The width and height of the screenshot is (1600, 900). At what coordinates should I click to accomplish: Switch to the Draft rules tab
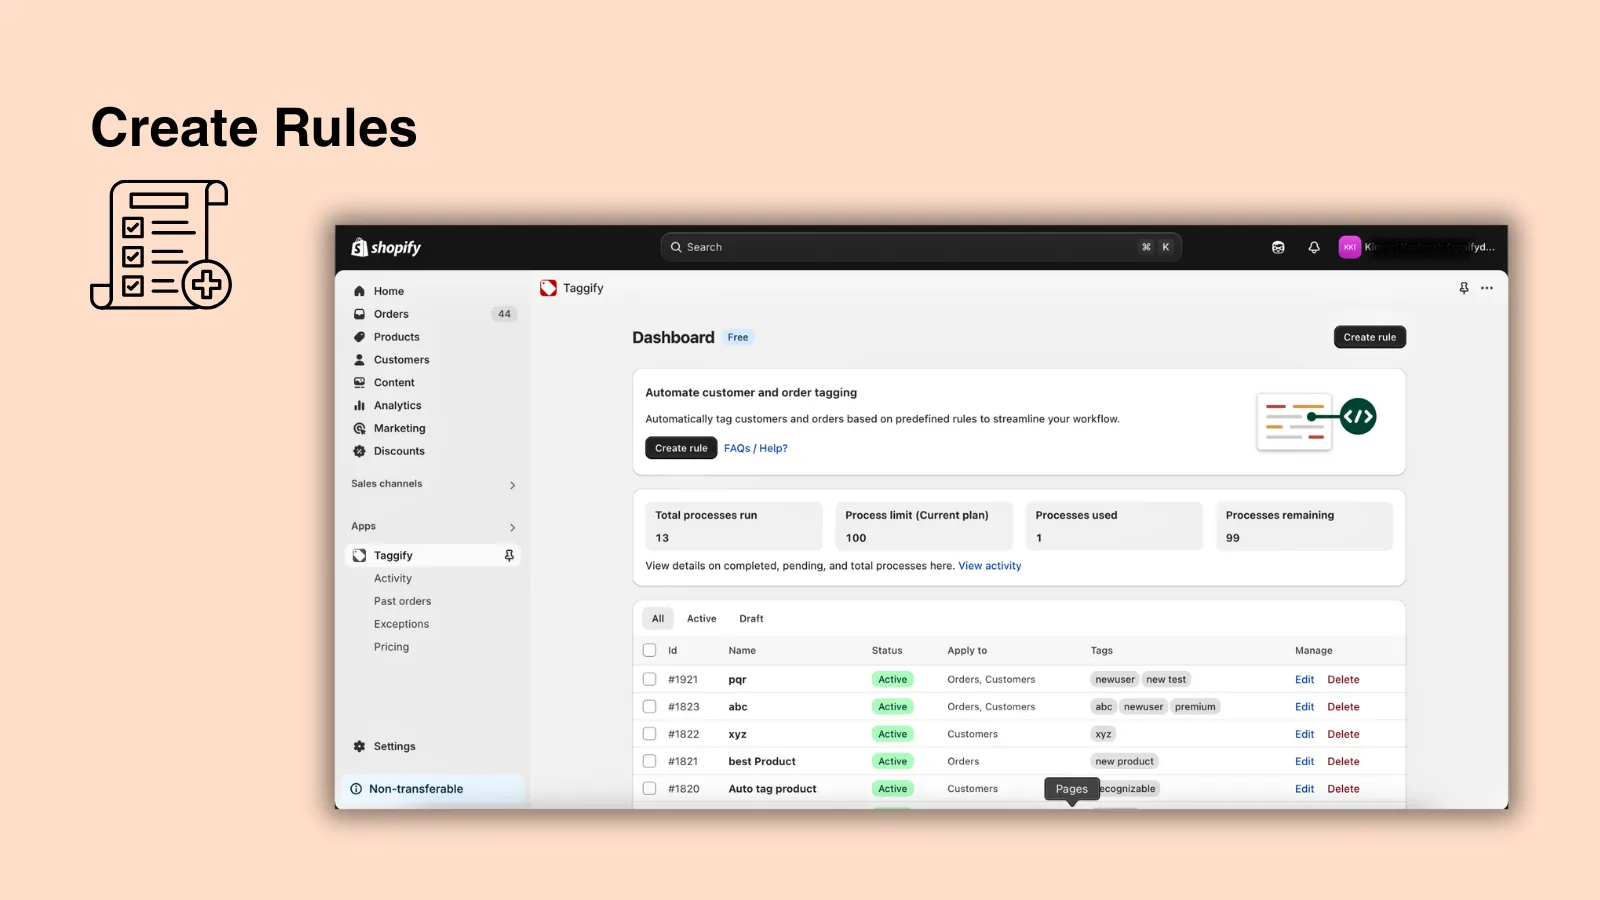751,619
